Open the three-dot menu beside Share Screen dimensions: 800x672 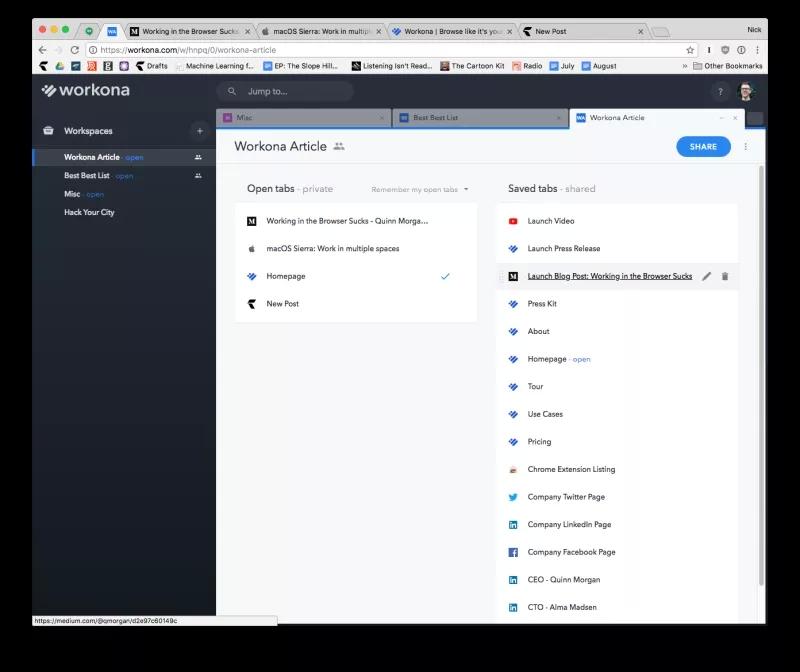(x=745, y=147)
